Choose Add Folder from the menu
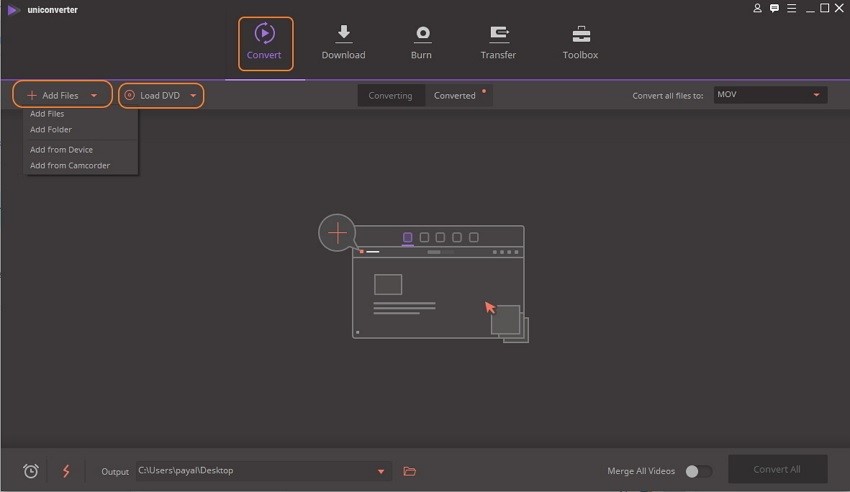 pyautogui.click(x=51, y=130)
